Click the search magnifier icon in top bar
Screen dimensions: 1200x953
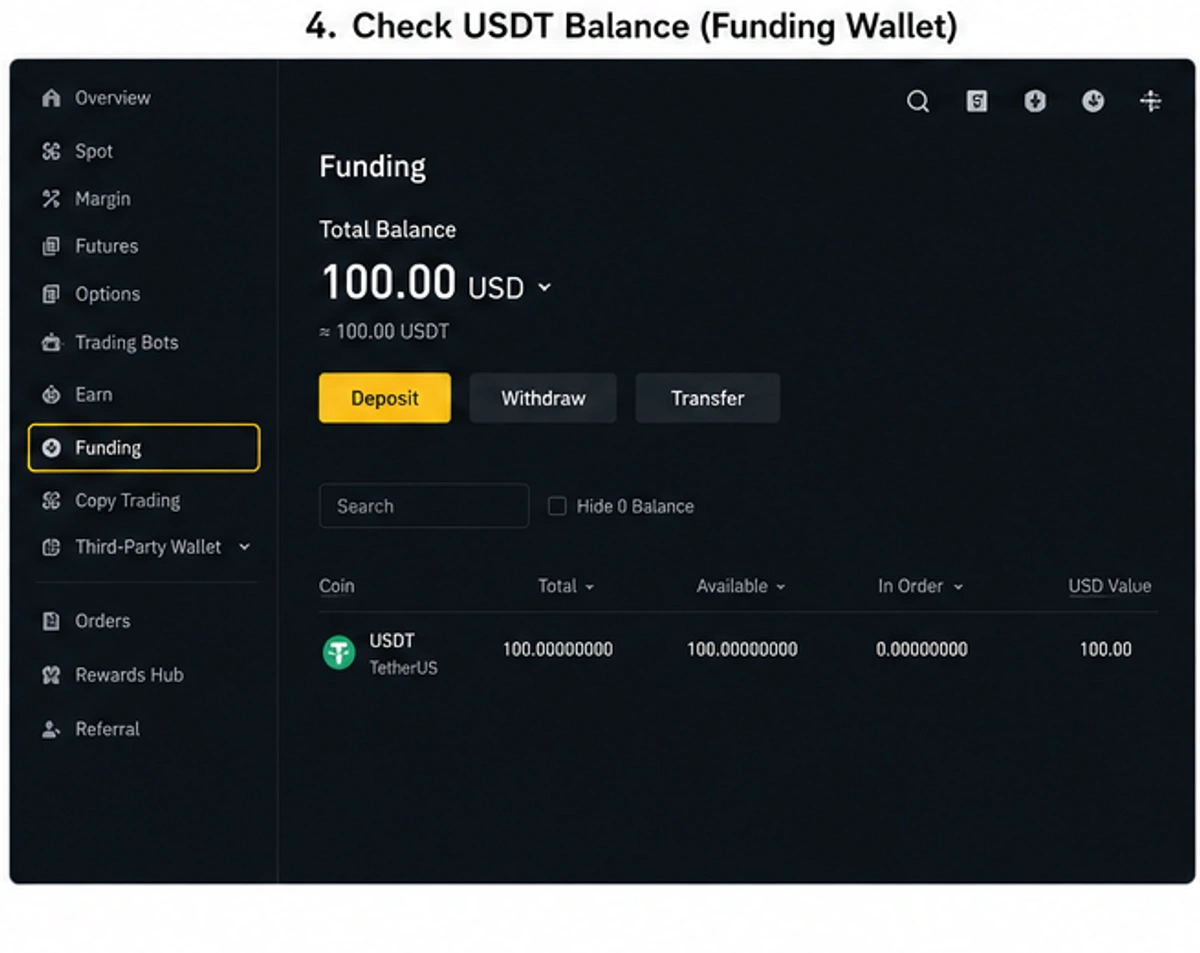[x=918, y=101]
